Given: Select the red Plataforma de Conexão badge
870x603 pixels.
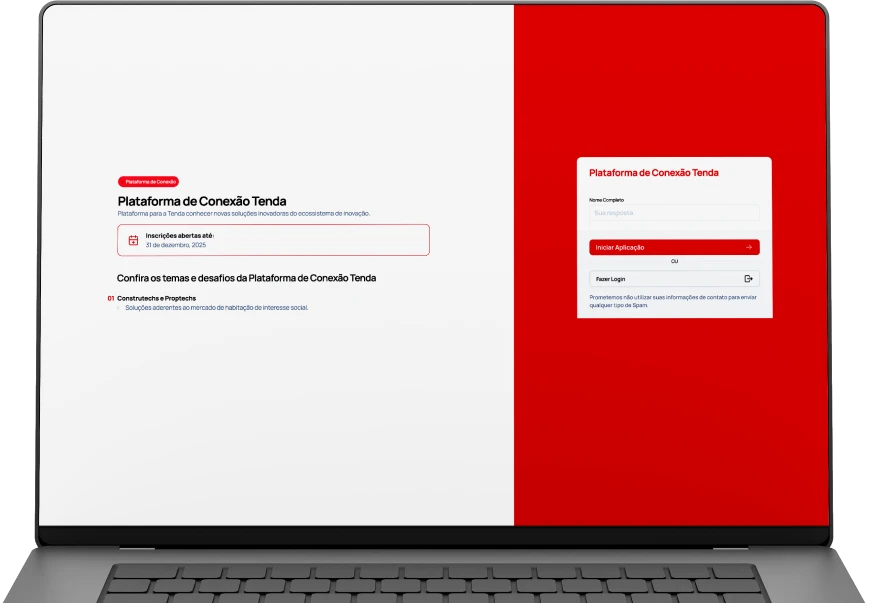Looking at the screenshot, I should coord(149,182).
